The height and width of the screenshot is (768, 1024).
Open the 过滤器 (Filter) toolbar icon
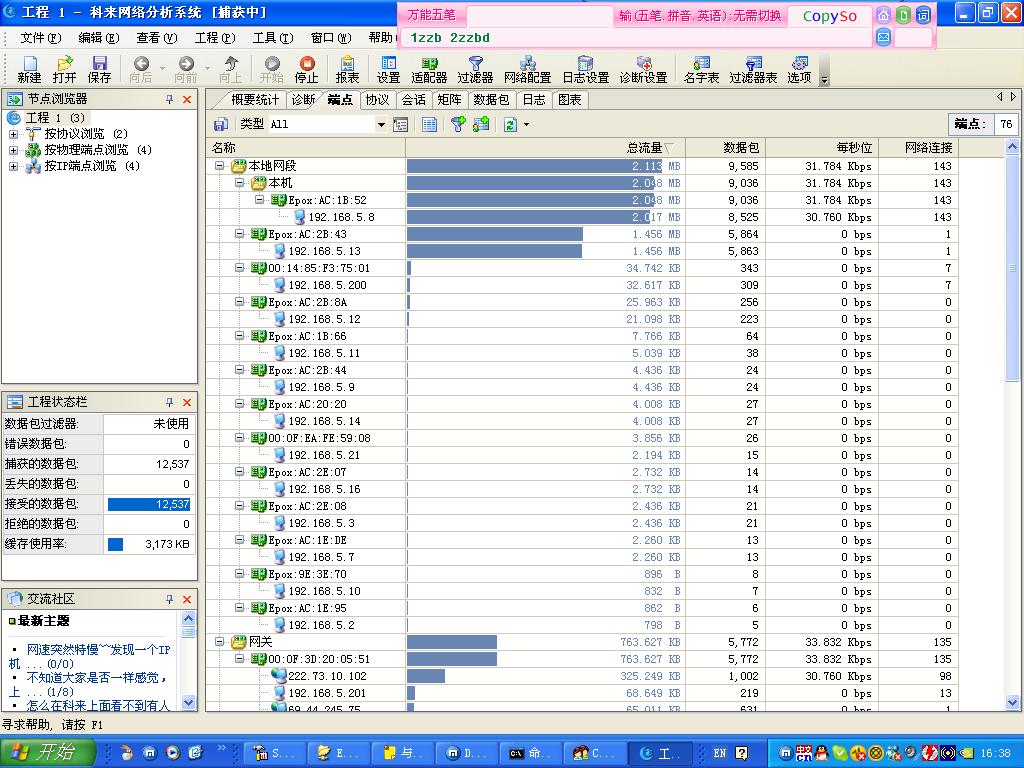tap(475, 69)
